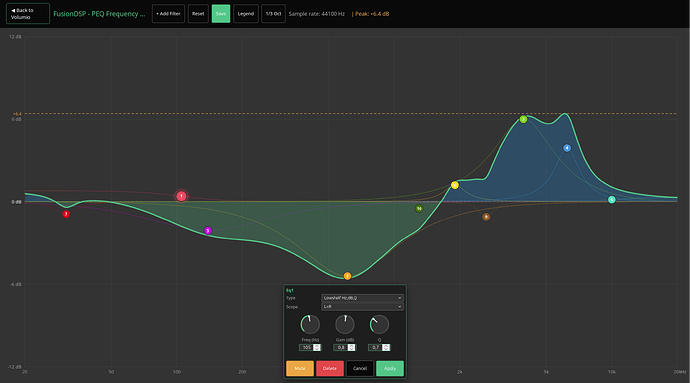Viewport: 690px width, 383px height.
Task: Select blue filter node 4
Action: coord(567,148)
